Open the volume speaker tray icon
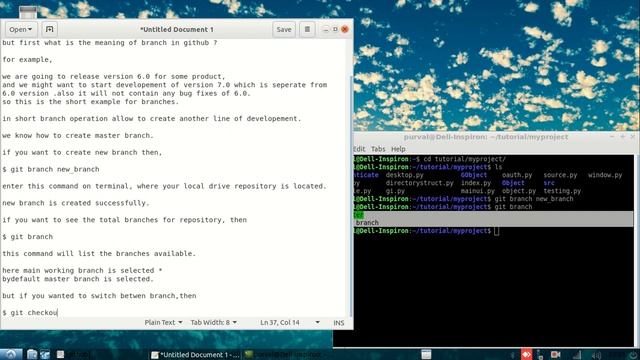Screen dimensions: 640x360 coord(596,355)
